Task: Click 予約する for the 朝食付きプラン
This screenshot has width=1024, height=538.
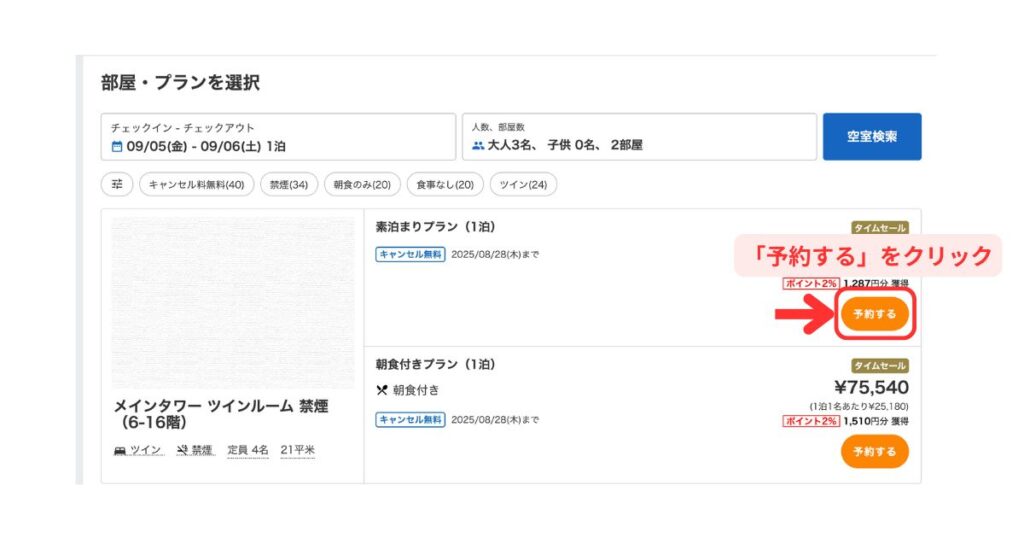Action: click(x=874, y=452)
